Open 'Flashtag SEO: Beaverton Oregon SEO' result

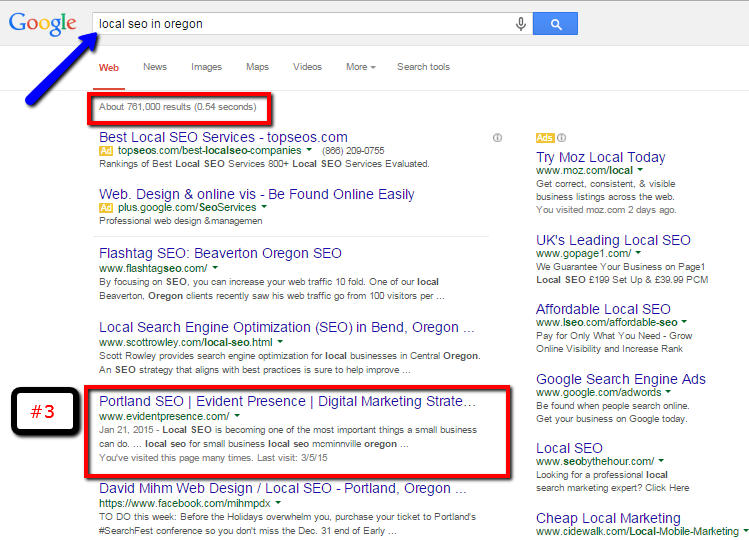220,253
